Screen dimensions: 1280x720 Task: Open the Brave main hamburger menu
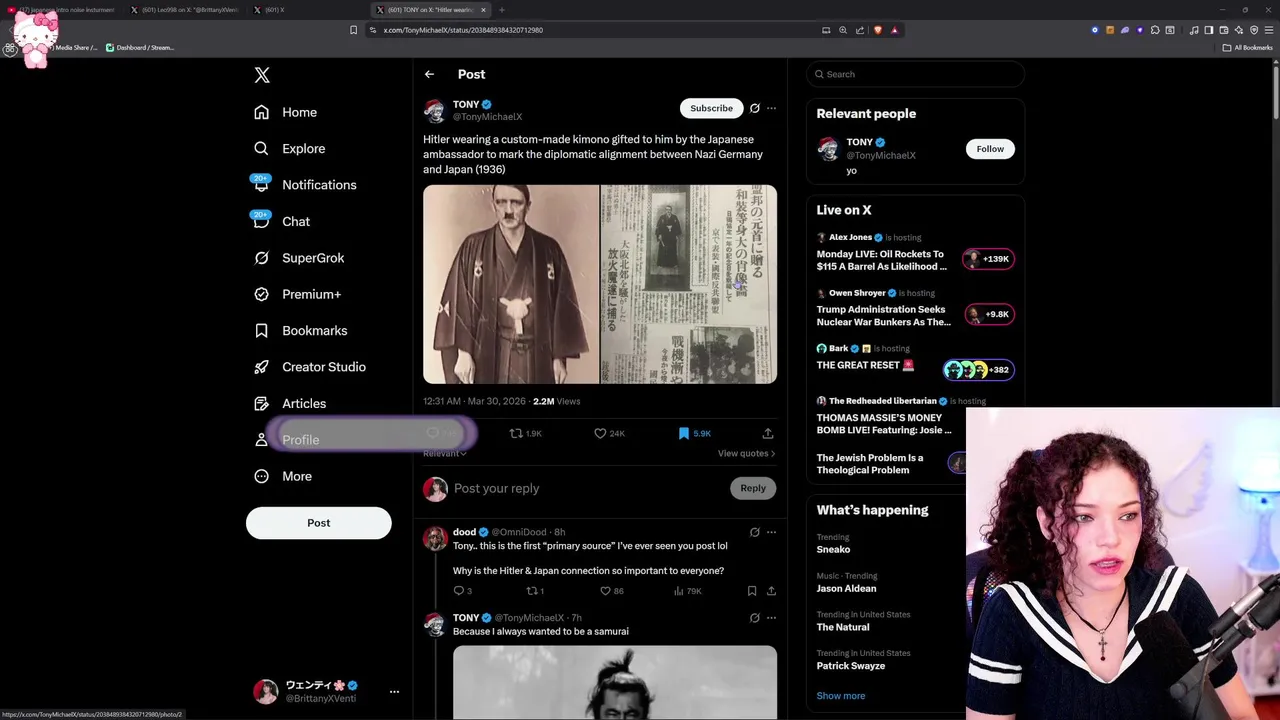pos(1268,30)
